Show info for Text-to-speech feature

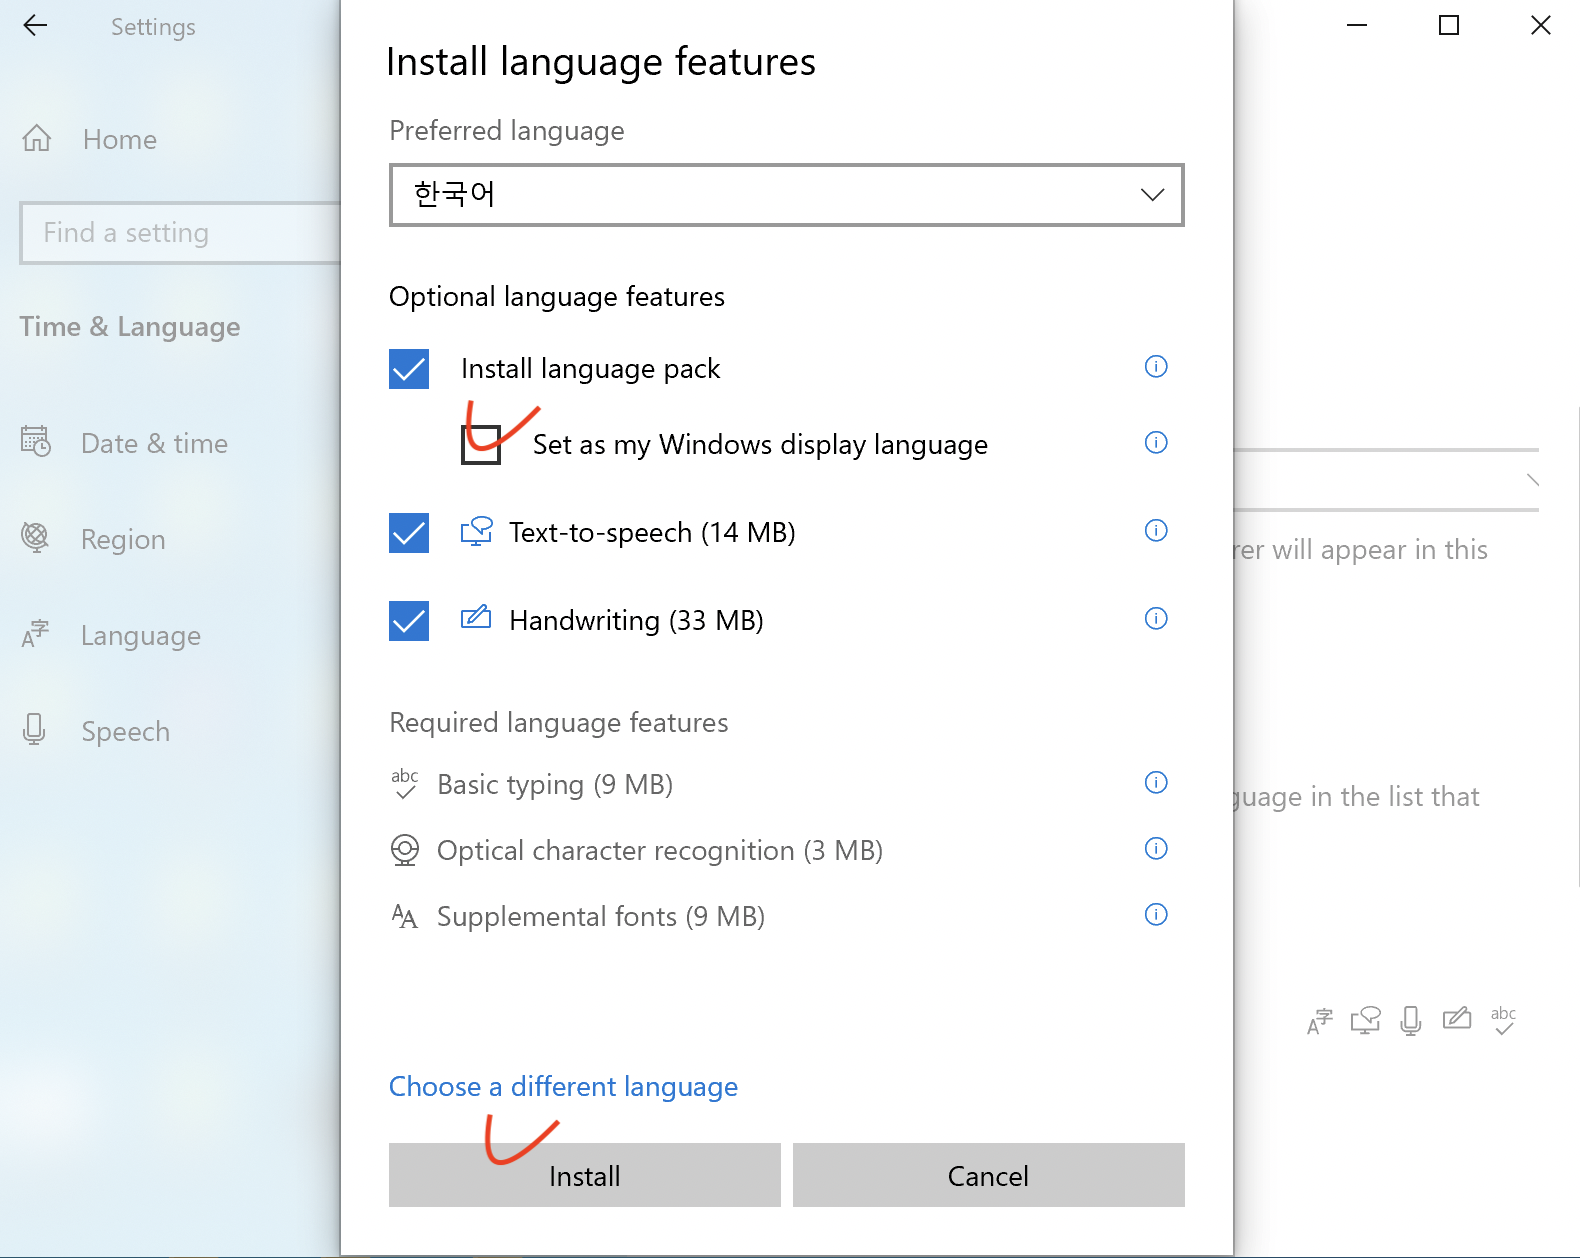[x=1156, y=530]
